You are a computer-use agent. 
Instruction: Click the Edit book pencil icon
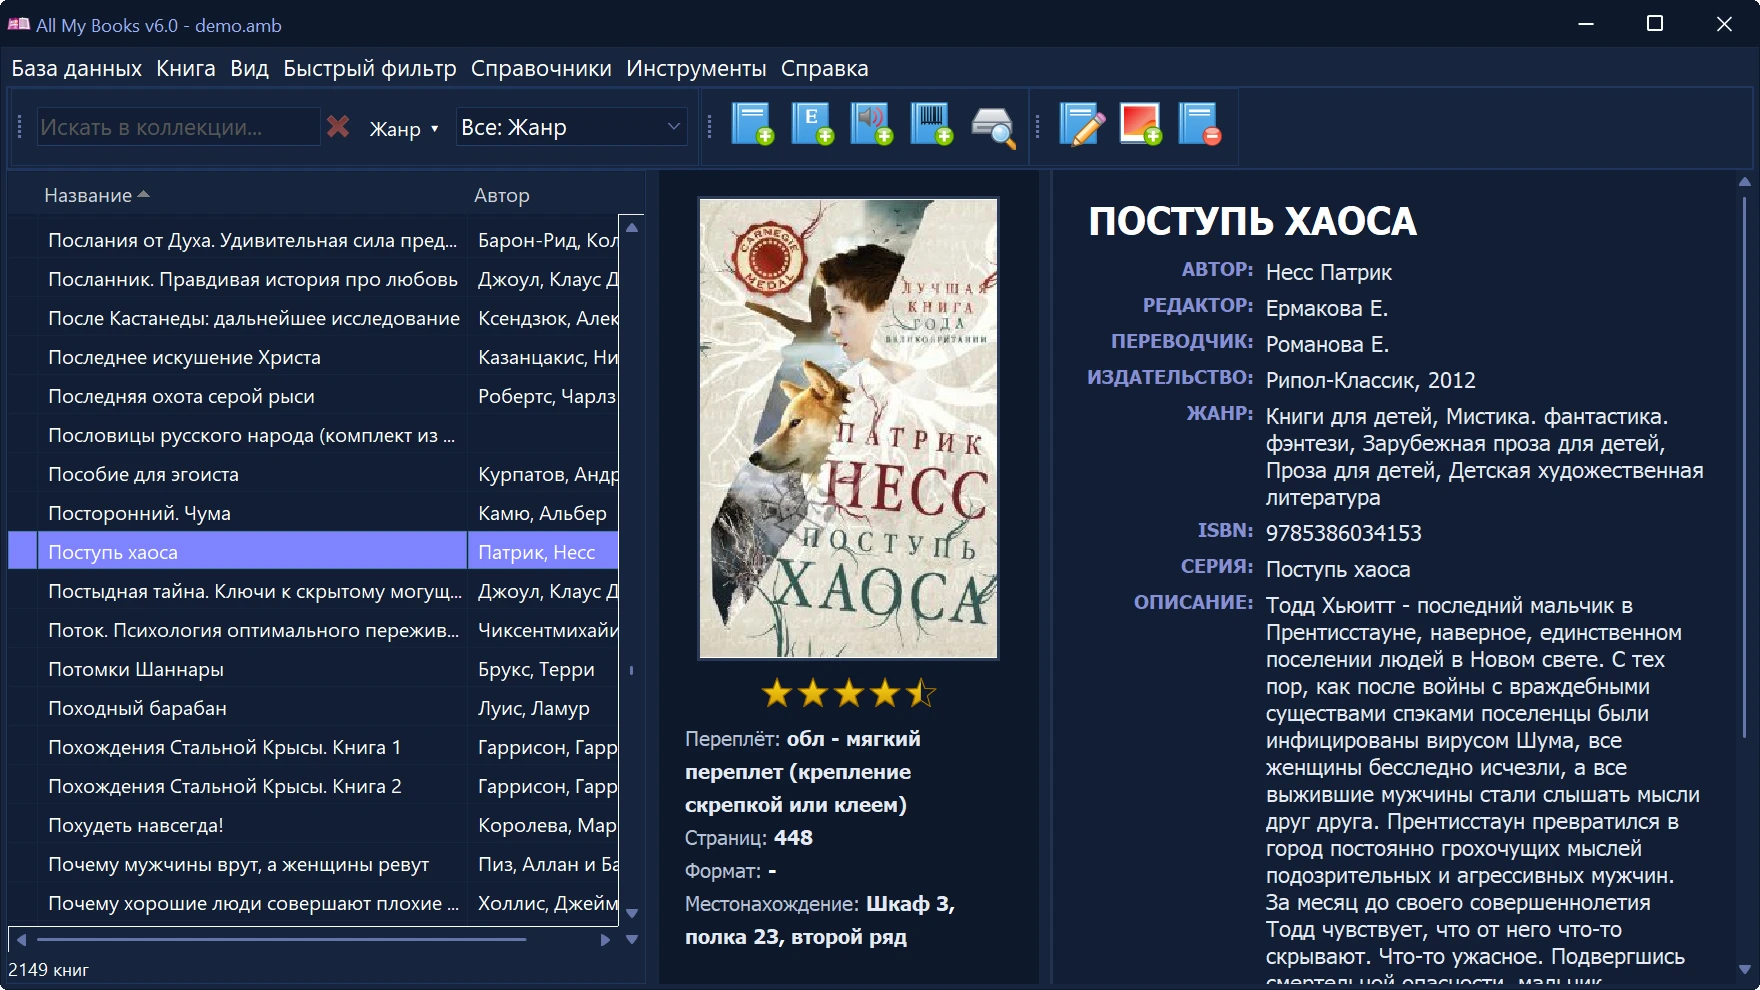[x=1081, y=126]
